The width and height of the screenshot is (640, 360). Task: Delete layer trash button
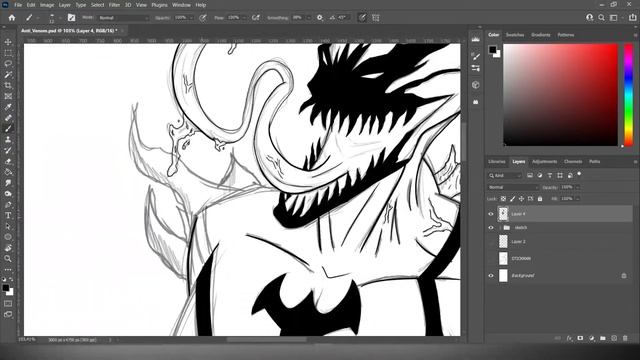(x=625, y=338)
